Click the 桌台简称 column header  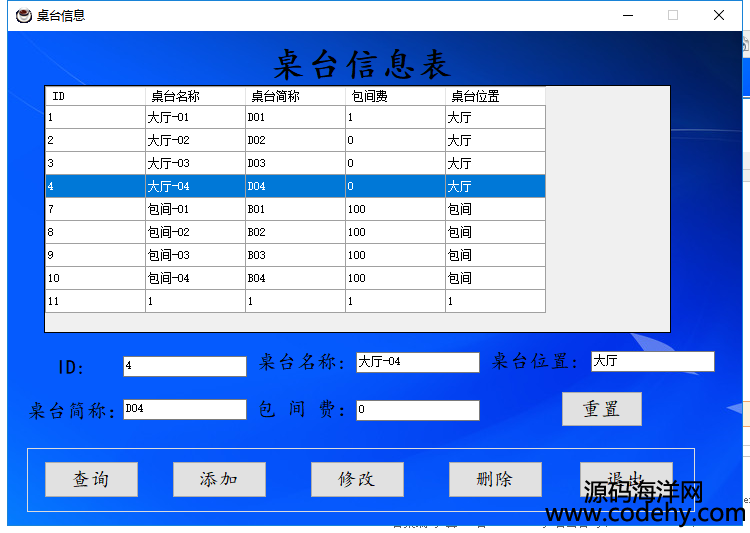click(x=295, y=96)
